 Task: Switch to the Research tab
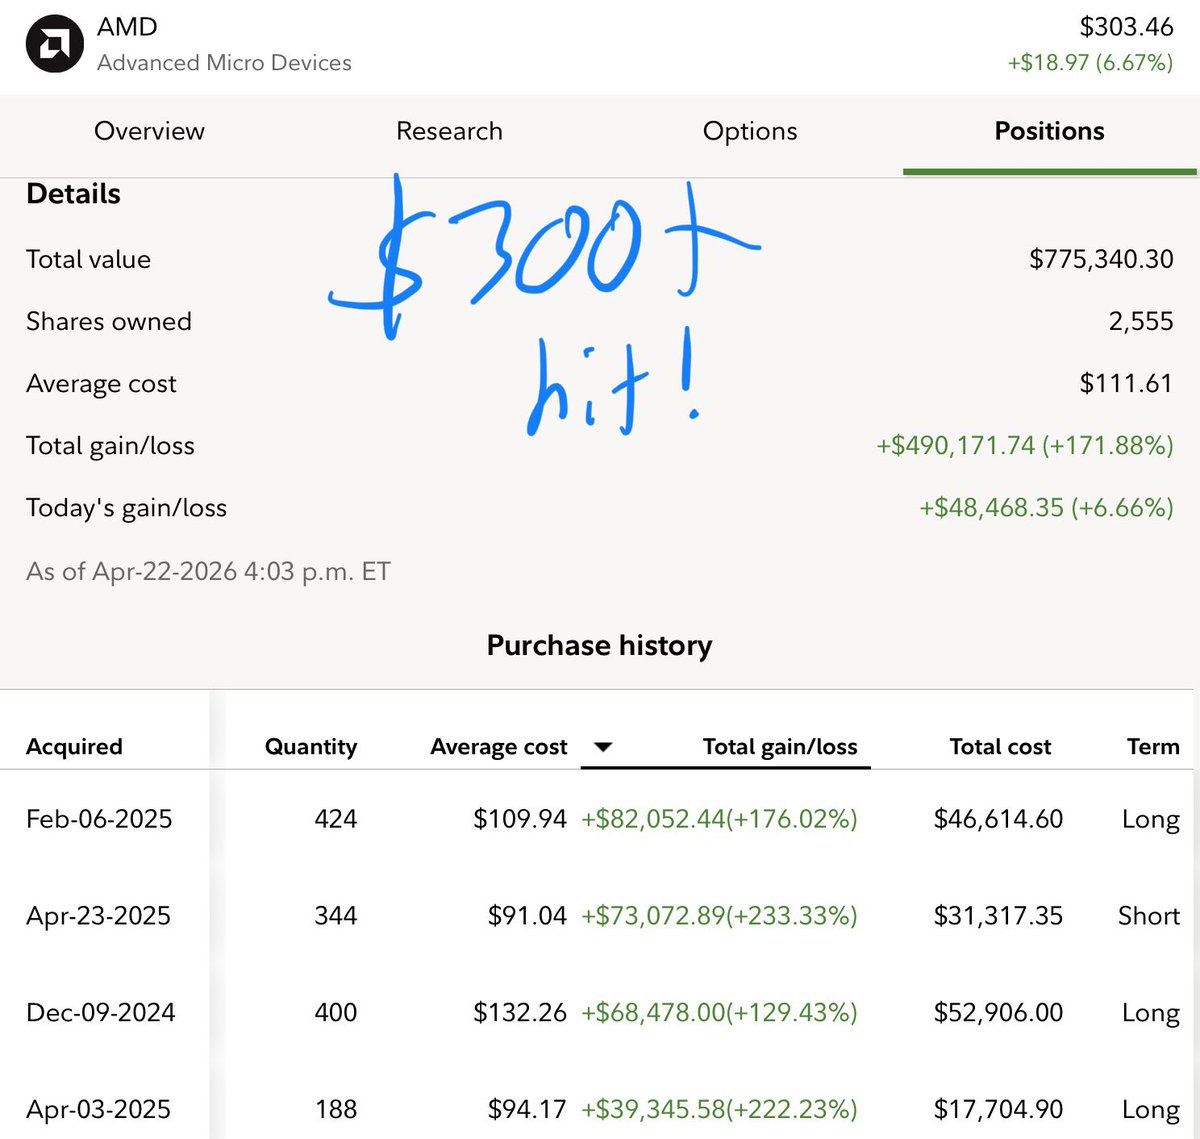(x=449, y=131)
